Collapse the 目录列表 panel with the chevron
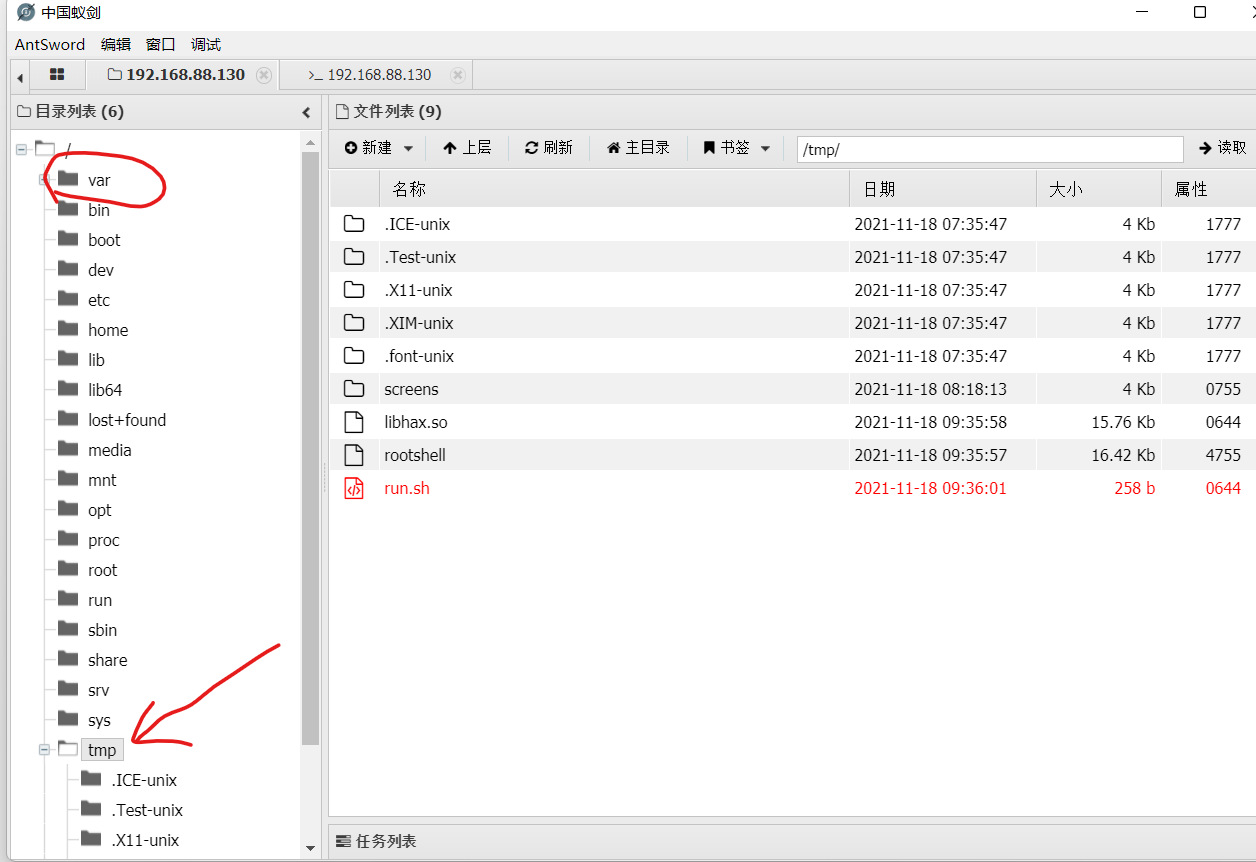Viewport: 1256px width, 862px height. [306, 112]
